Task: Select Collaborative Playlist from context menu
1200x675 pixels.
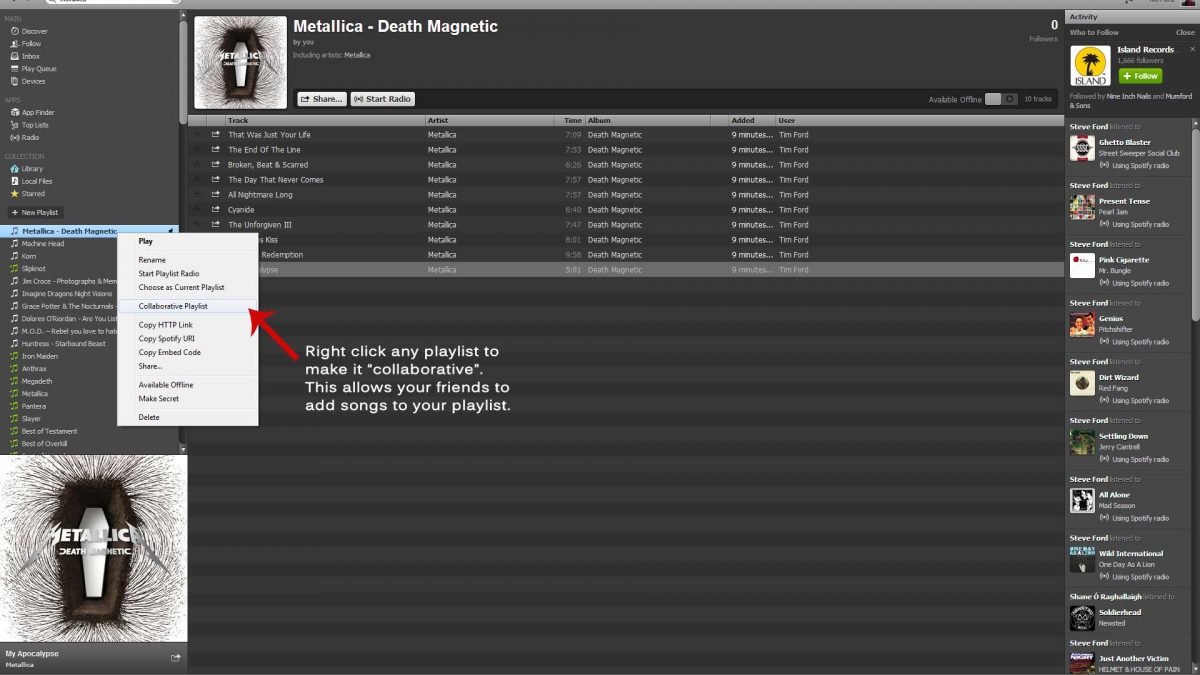Action: (173, 306)
